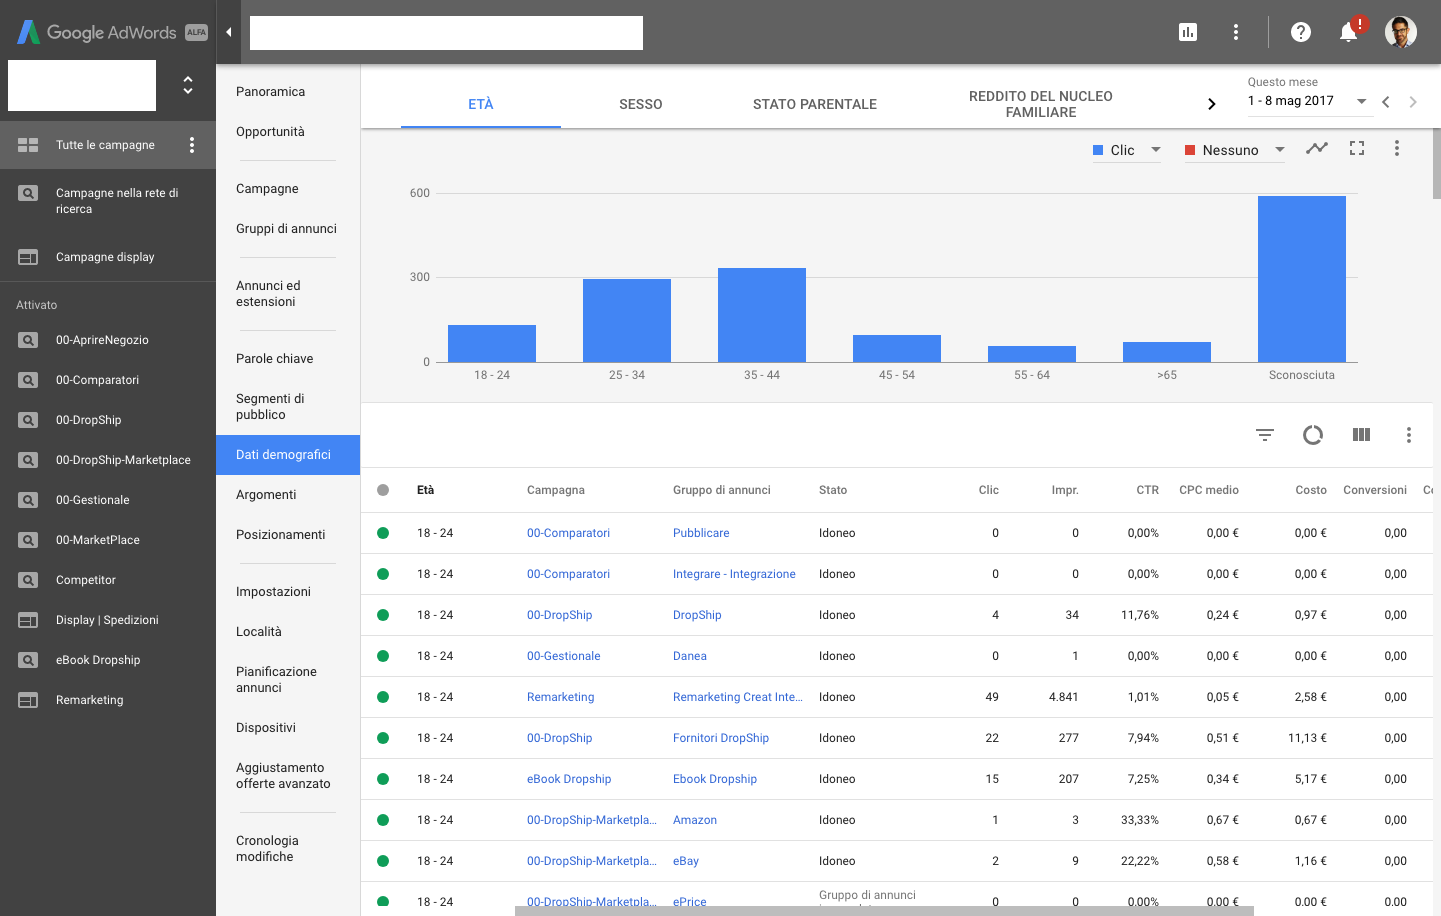The image size is (1441, 916).
Task: Click the display icon beside Remarketing campaign
Action: pos(28,700)
